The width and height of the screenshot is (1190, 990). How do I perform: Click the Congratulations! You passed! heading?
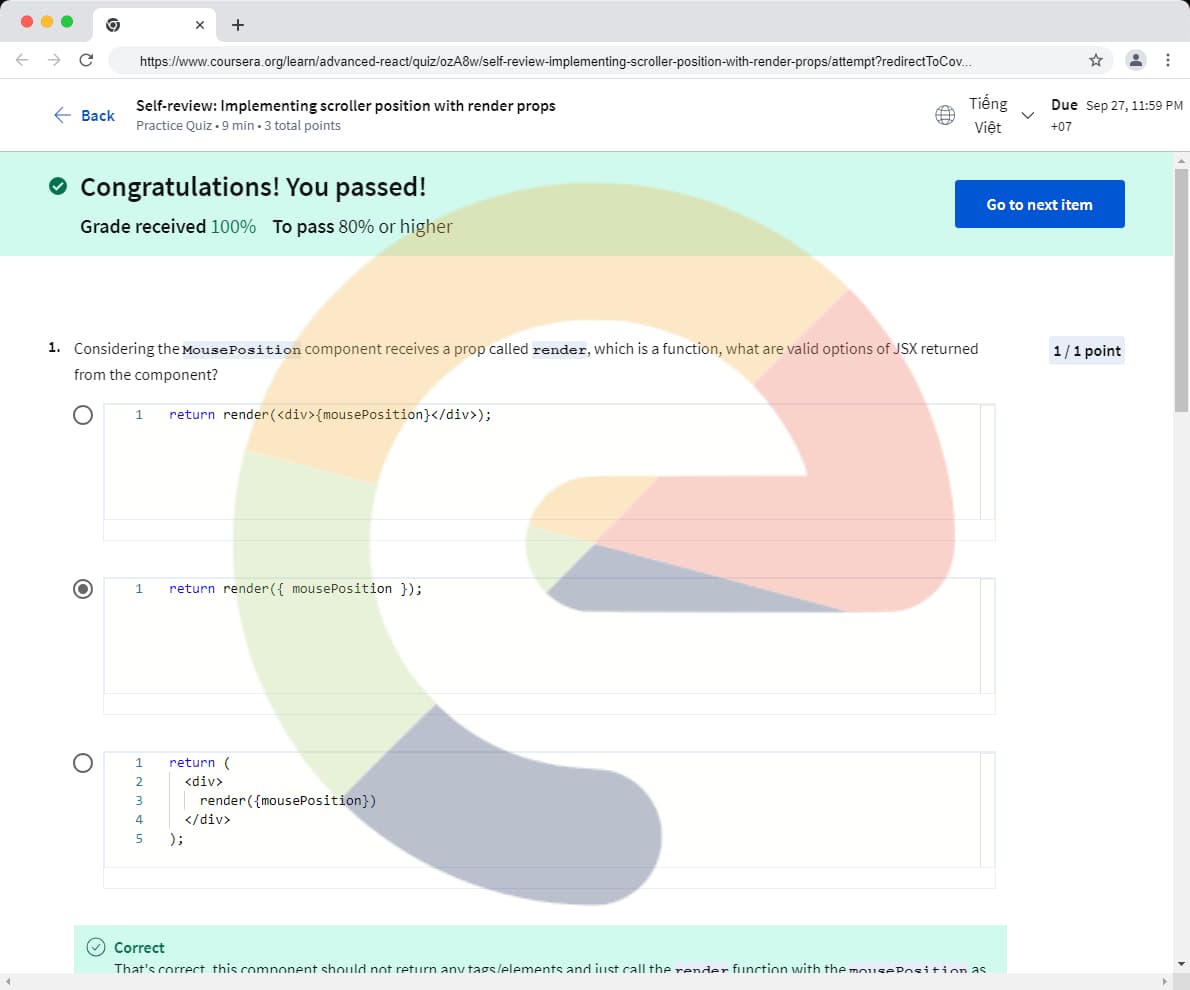(253, 187)
